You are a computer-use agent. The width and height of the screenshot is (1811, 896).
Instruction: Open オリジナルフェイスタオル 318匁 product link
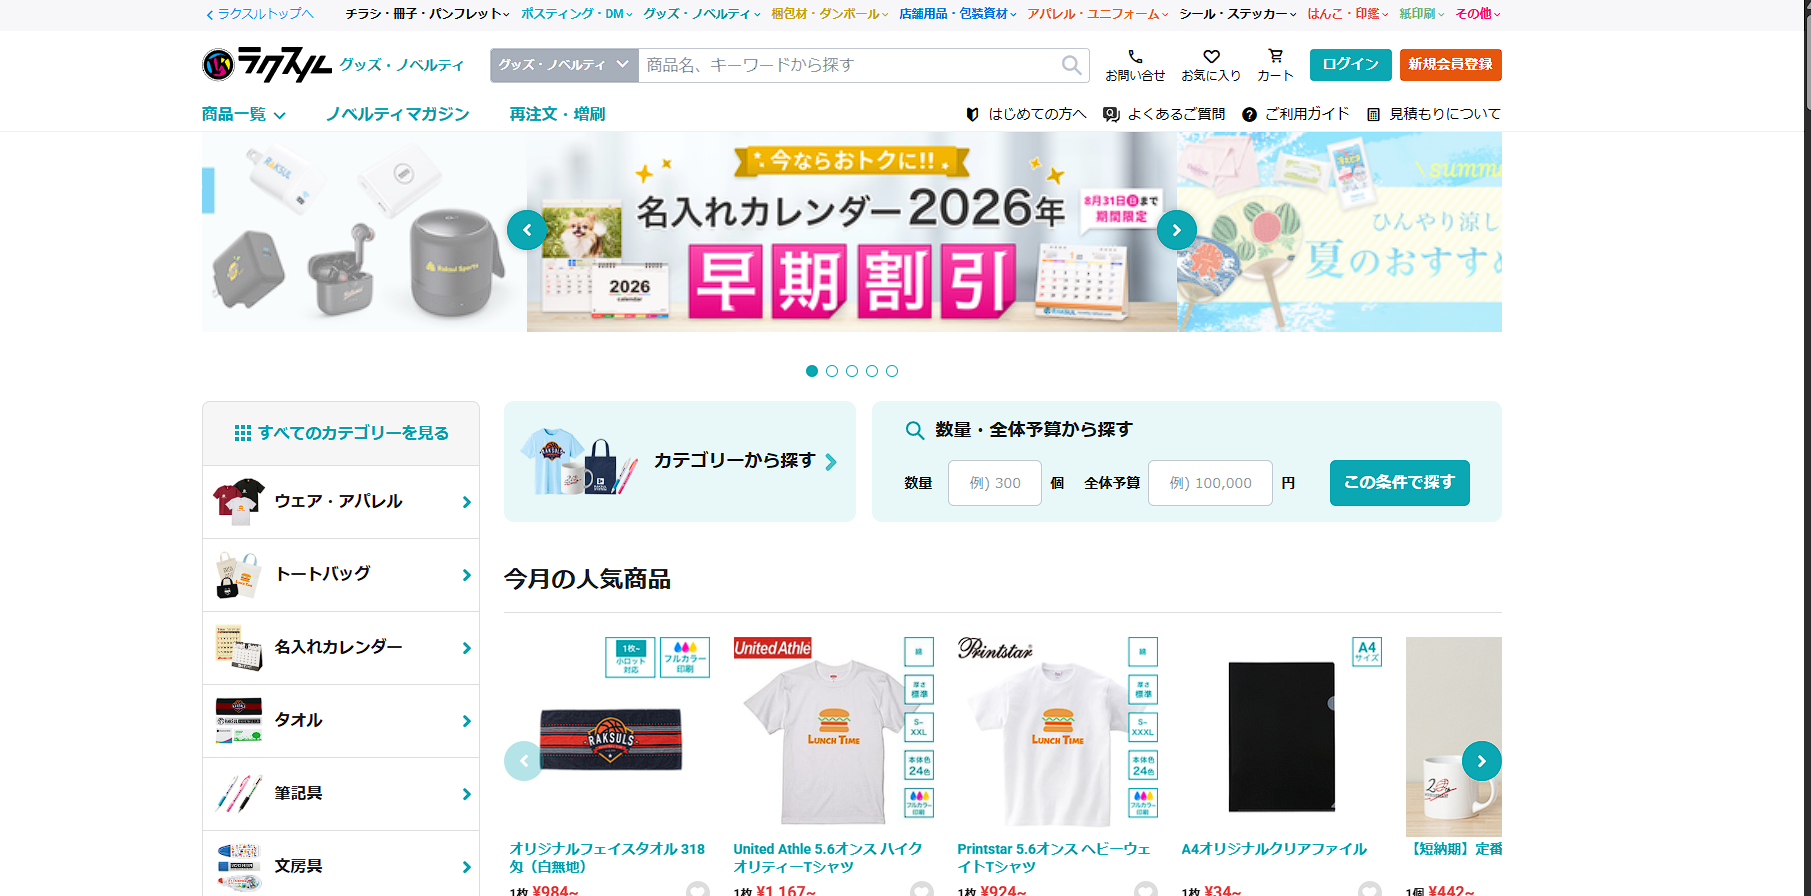[607, 858]
